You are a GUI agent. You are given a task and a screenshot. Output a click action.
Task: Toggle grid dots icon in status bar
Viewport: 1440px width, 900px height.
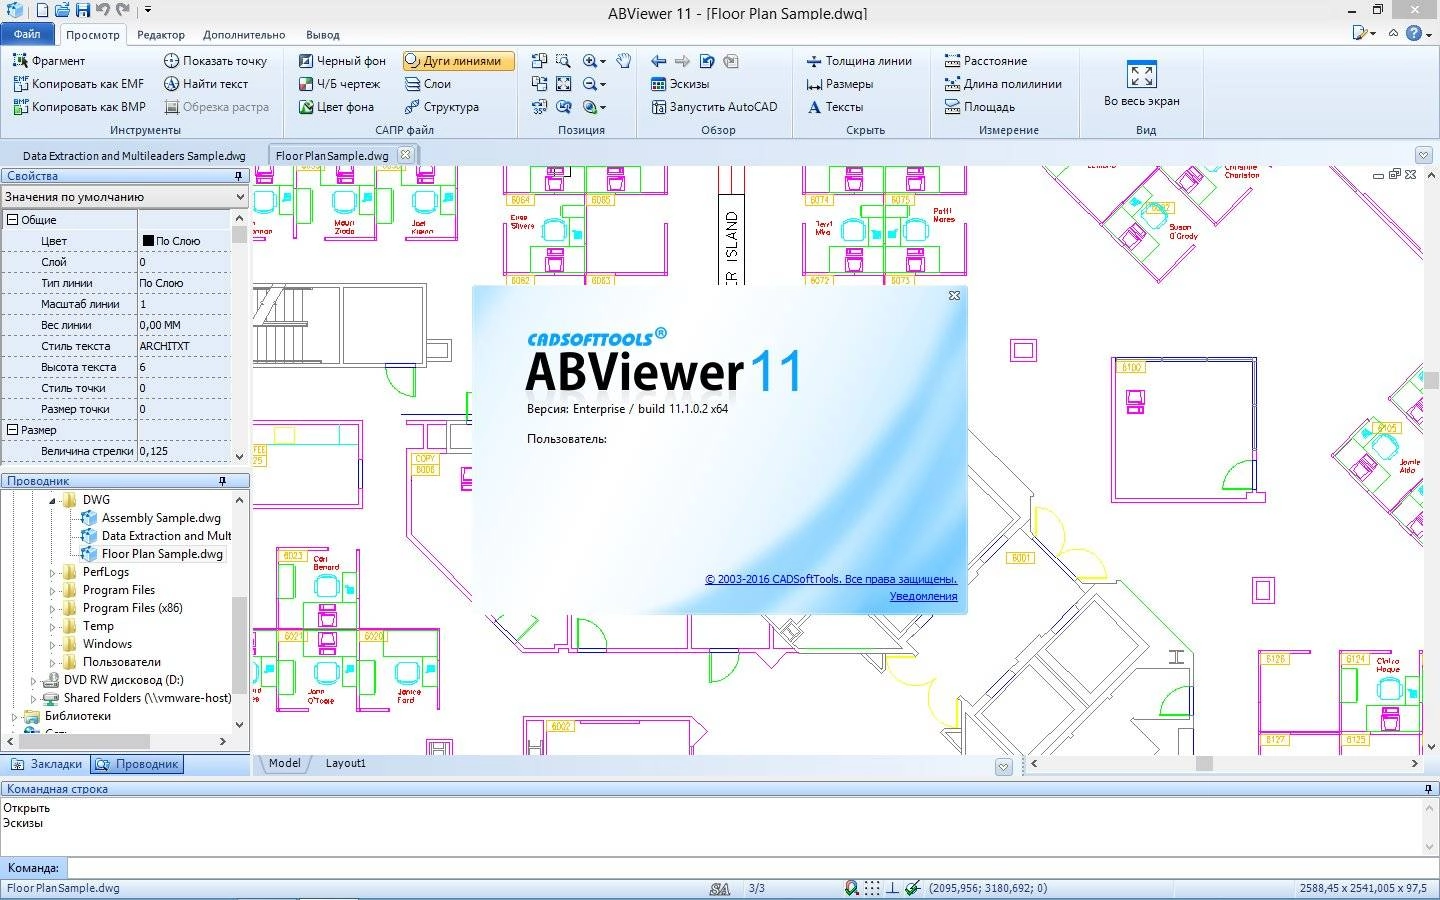coord(873,888)
